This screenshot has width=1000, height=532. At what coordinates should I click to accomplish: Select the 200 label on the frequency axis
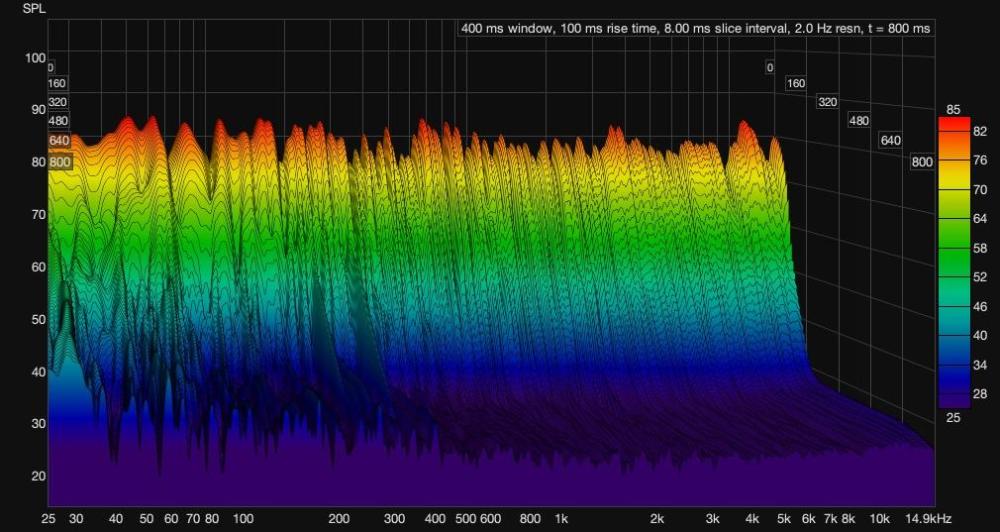(x=339, y=519)
